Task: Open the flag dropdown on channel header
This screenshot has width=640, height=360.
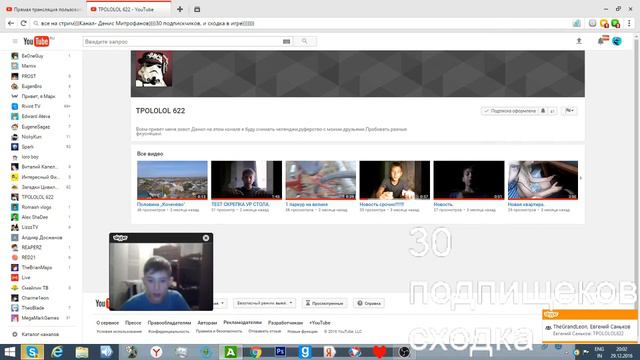Action: (569, 111)
